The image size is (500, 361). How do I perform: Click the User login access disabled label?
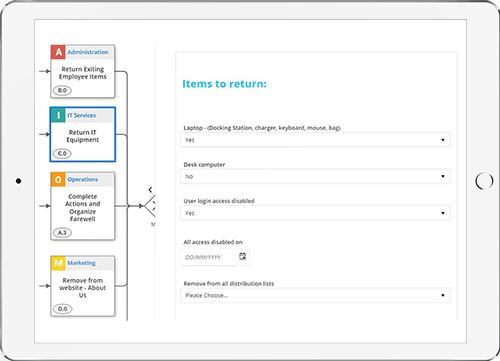click(x=219, y=201)
